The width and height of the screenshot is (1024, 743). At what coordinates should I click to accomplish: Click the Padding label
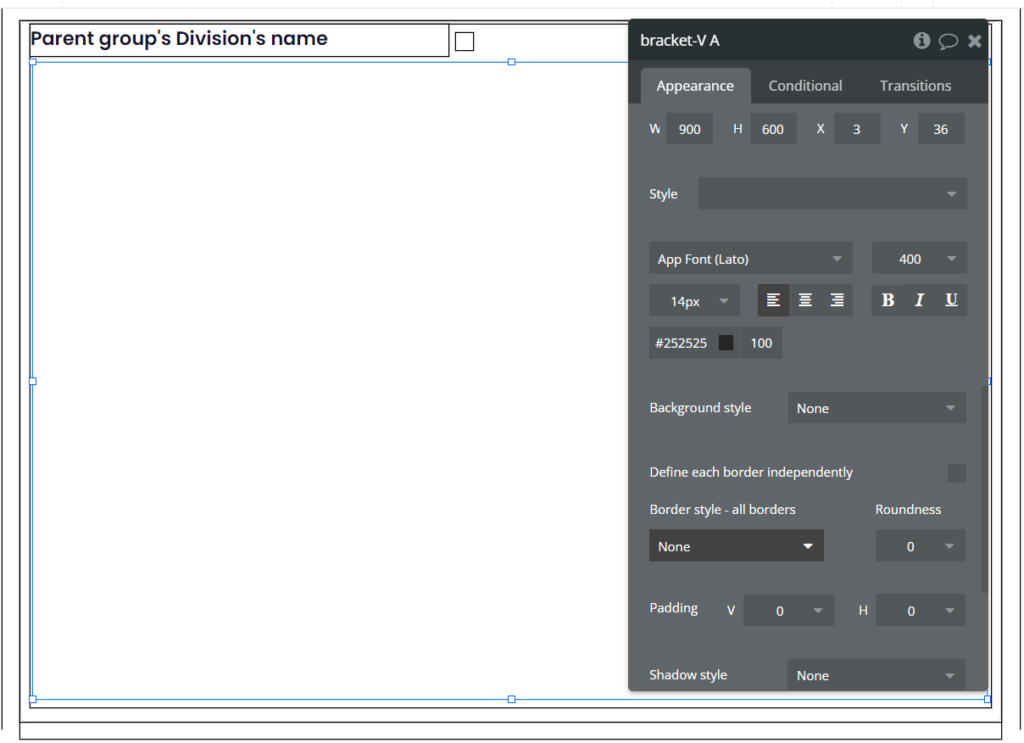(x=673, y=609)
